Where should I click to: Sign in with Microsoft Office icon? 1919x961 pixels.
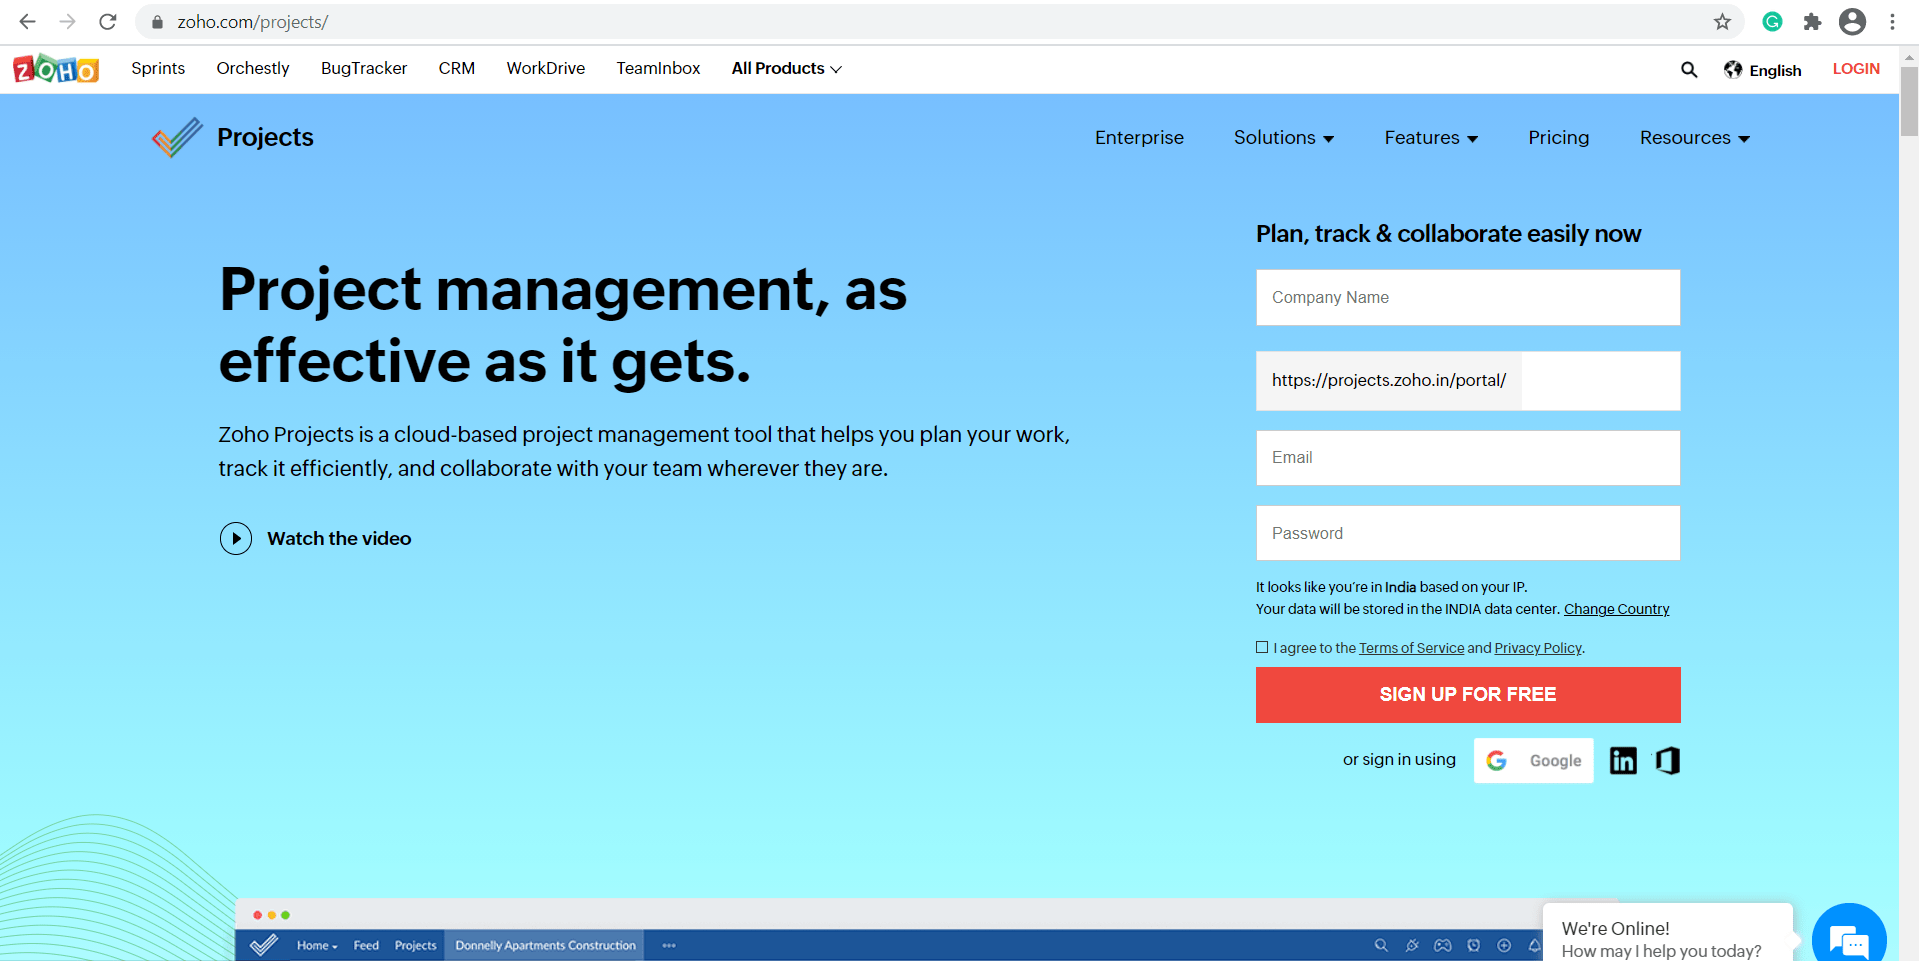[1667, 760]
